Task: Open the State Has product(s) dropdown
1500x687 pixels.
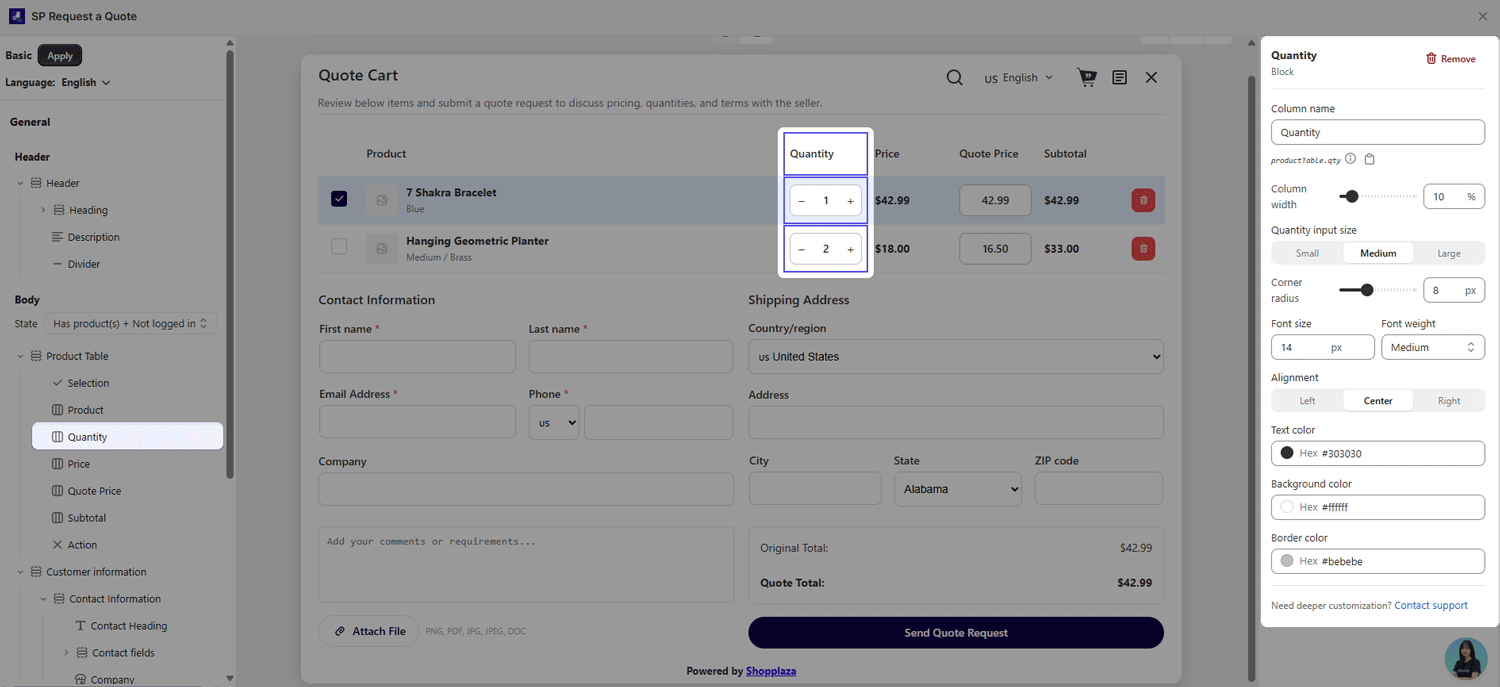Action: click(x=130, y=323)
